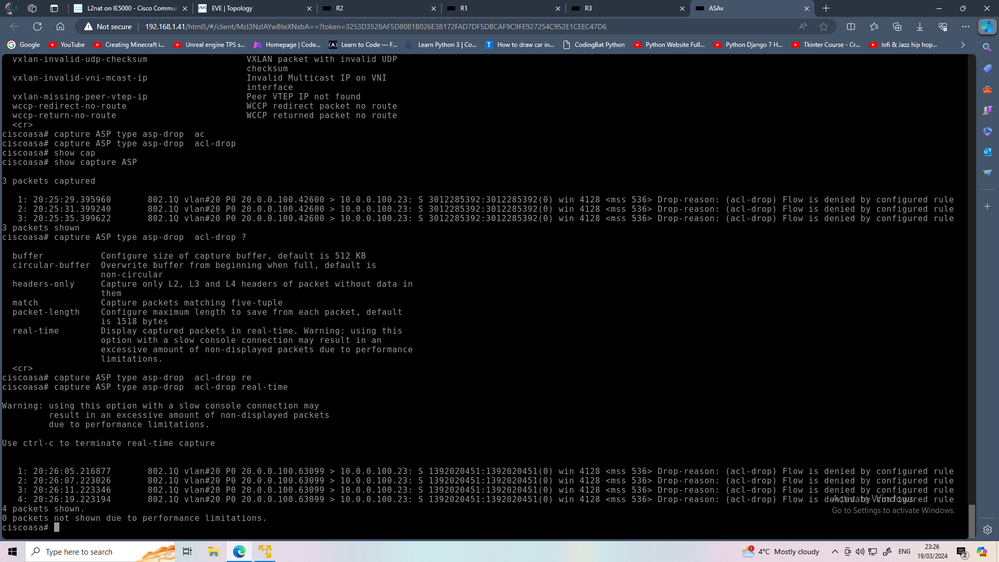The height and width of the screenshot is (562, 999).
Task: Add page to favorites with star icon
Action: (x=824, y=27)
